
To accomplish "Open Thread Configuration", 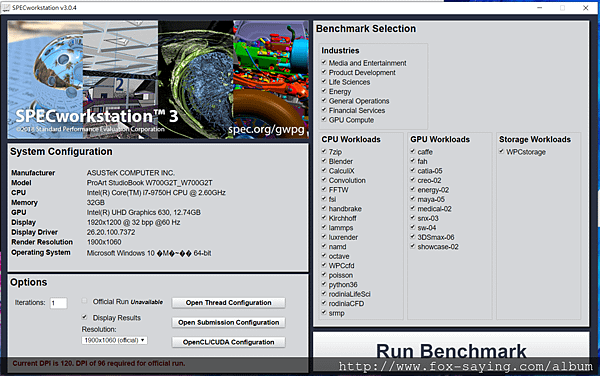I will (228, 303).
